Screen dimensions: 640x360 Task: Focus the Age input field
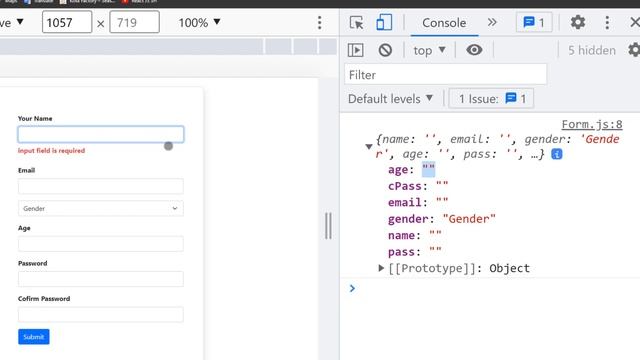(x=101, y=244)
